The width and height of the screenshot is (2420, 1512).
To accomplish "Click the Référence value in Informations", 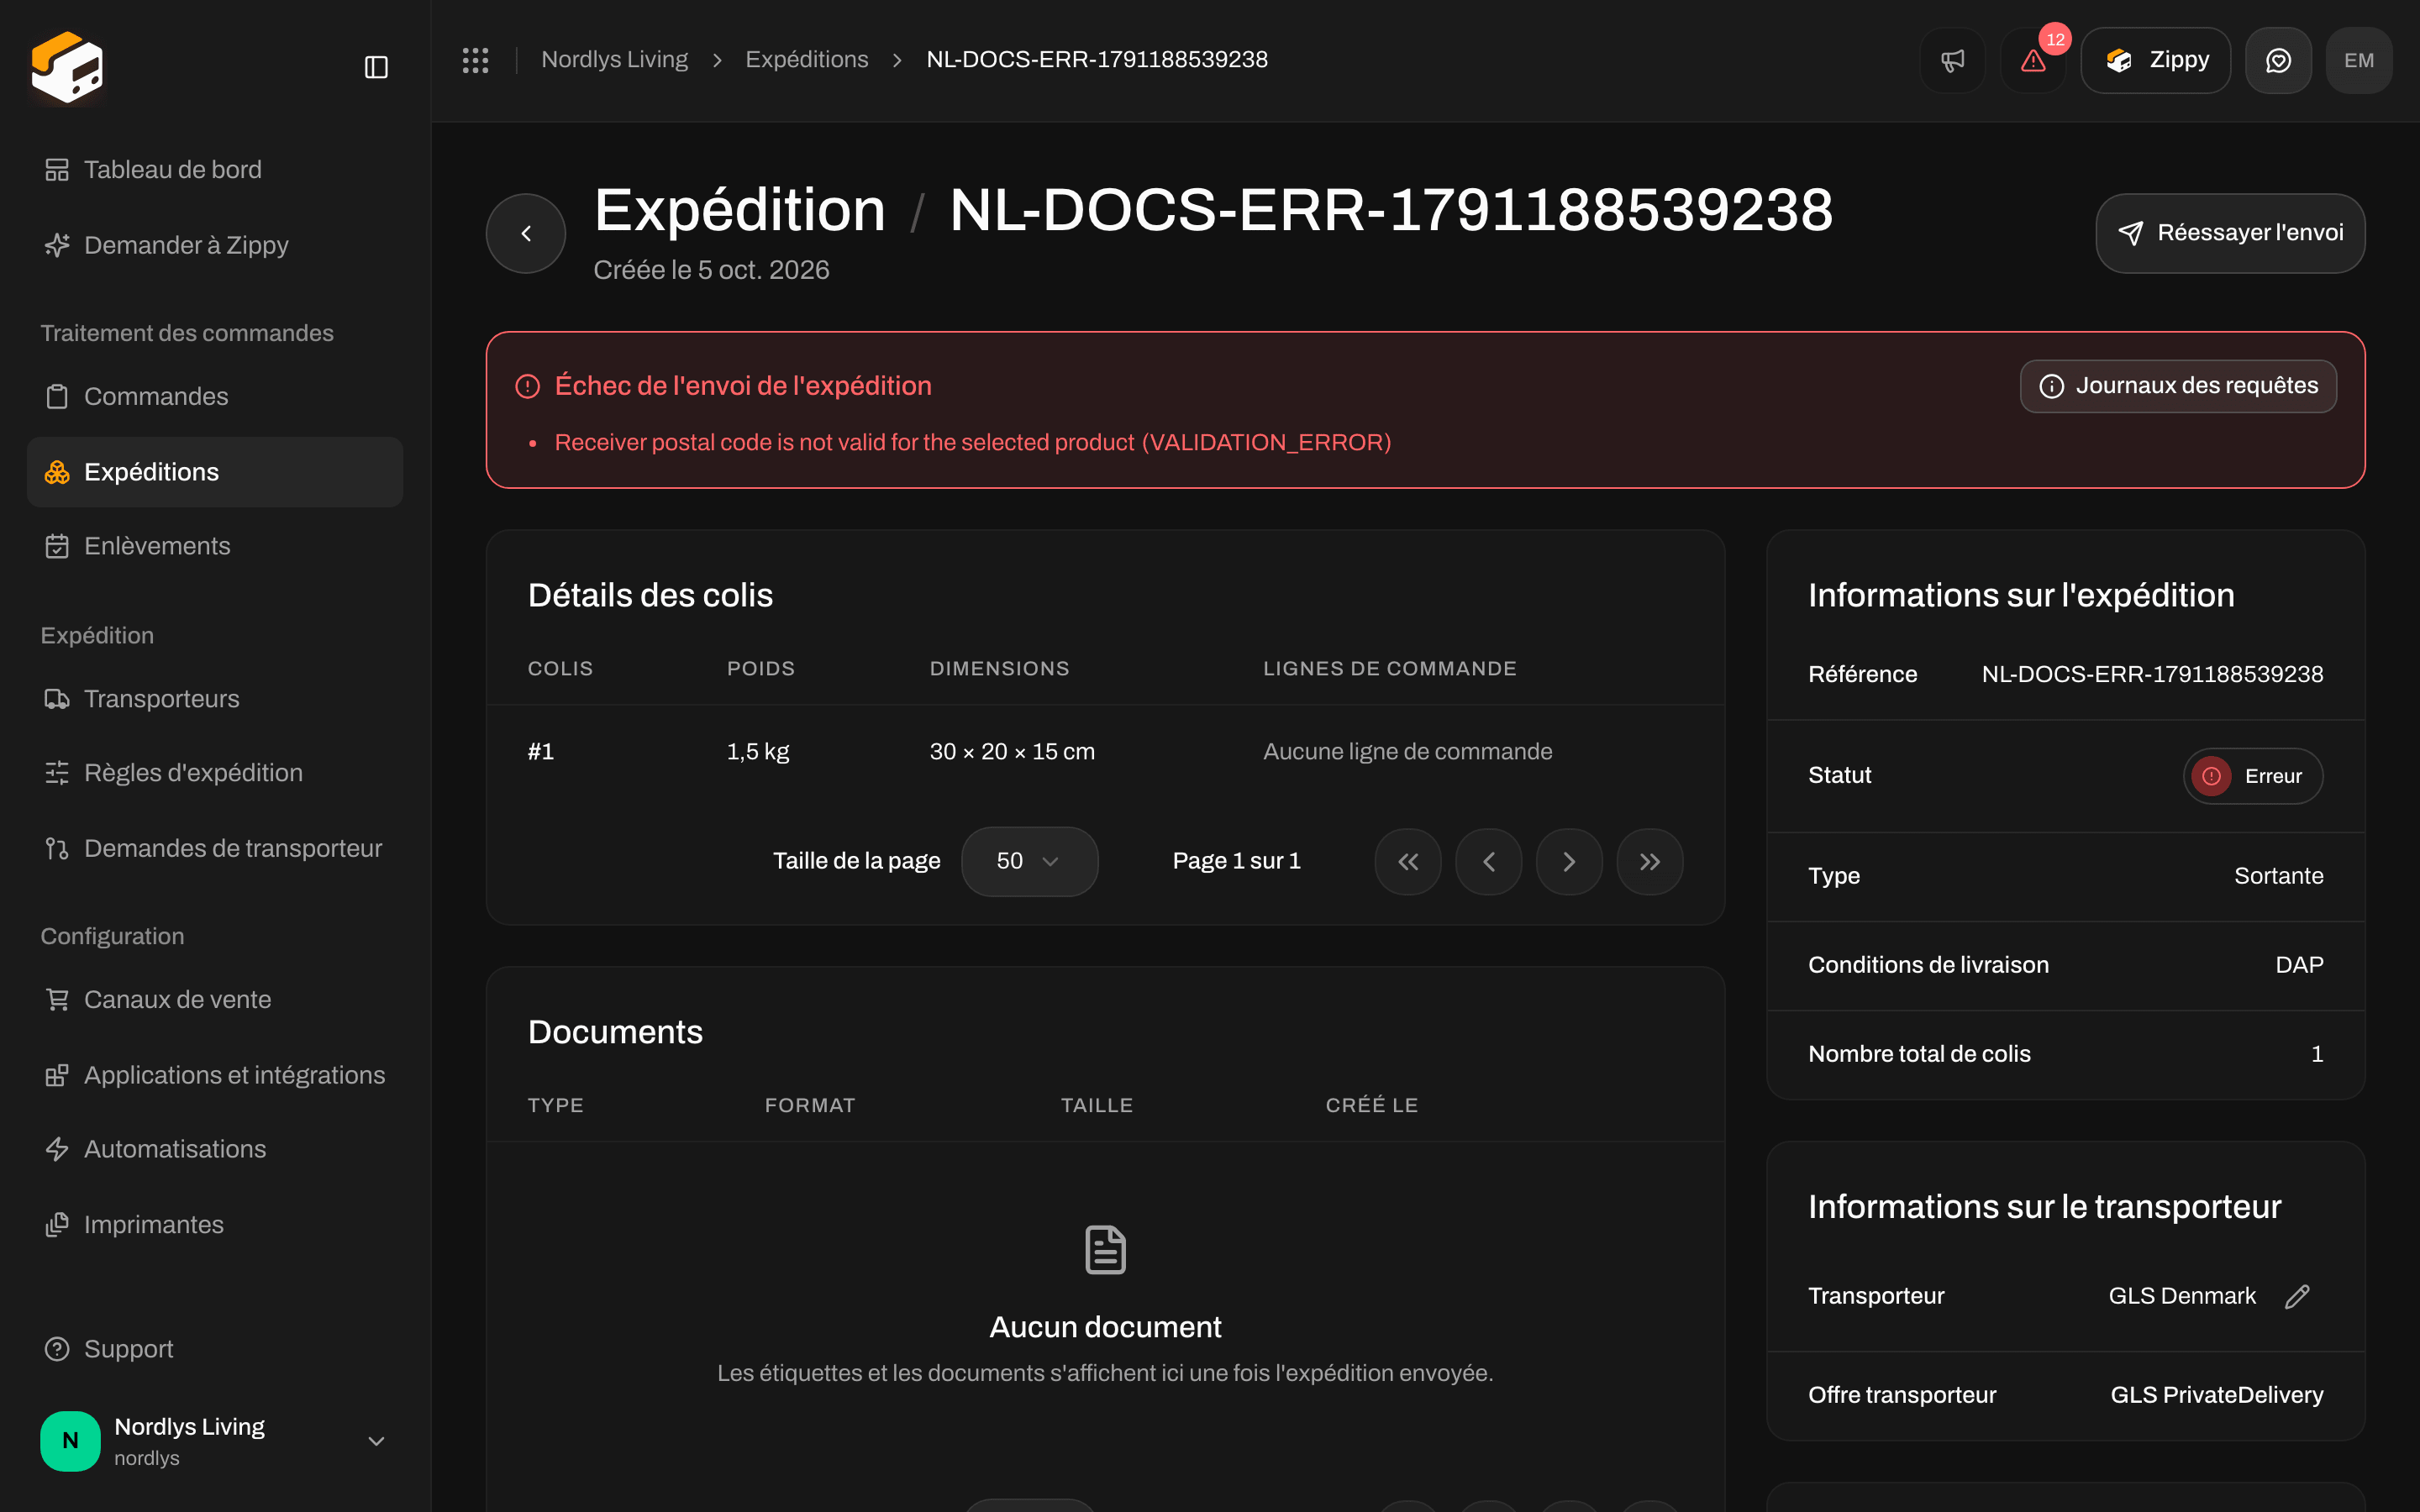I will point(2152,674).
